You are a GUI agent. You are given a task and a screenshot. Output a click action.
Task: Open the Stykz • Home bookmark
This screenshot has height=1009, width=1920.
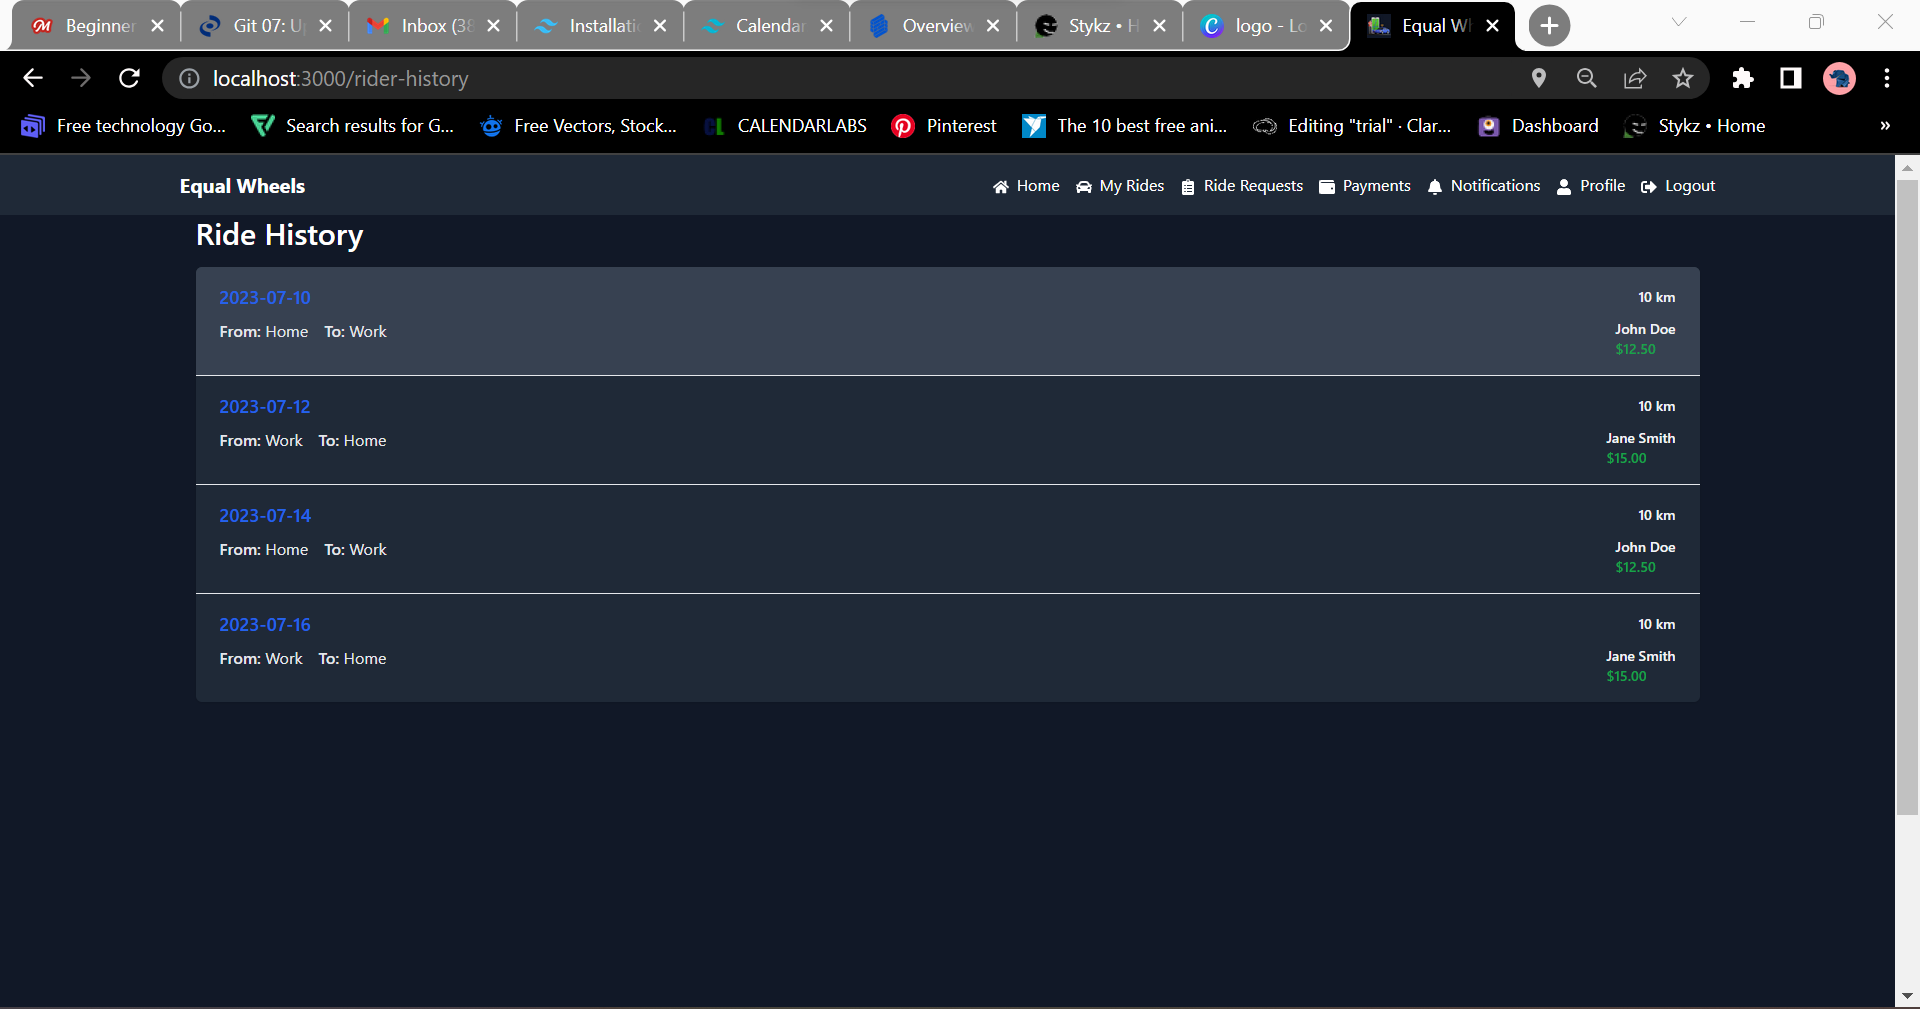coord(1695,126)
